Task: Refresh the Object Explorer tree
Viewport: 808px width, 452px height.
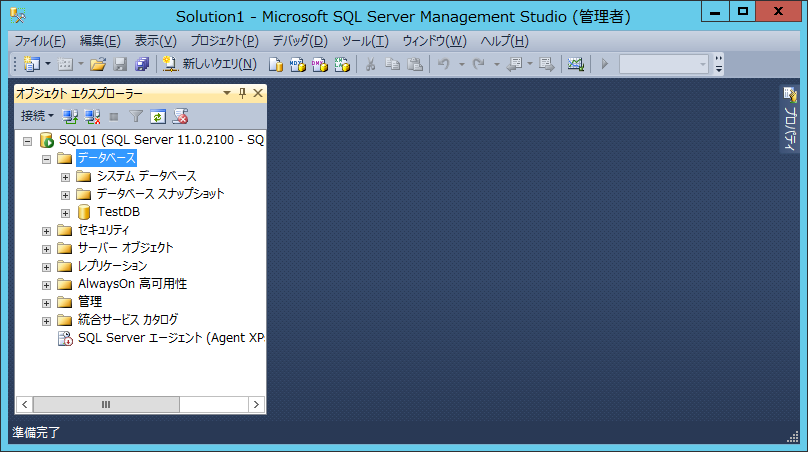Action: click(158, 116)
